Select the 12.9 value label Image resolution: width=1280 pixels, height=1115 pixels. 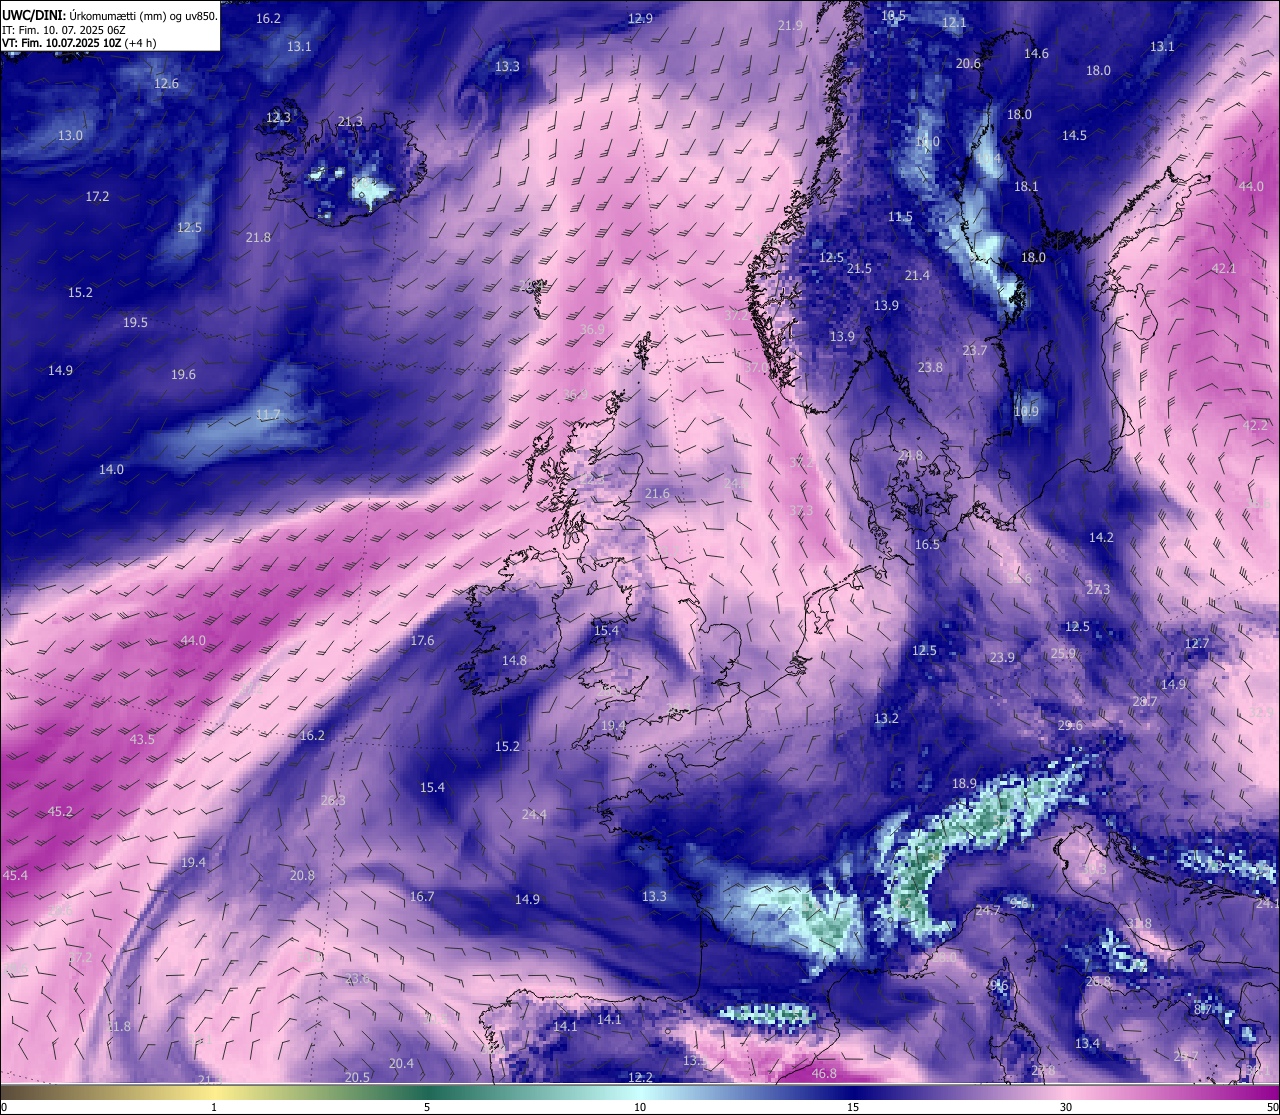pyautogui.click(x=640, y=18)
